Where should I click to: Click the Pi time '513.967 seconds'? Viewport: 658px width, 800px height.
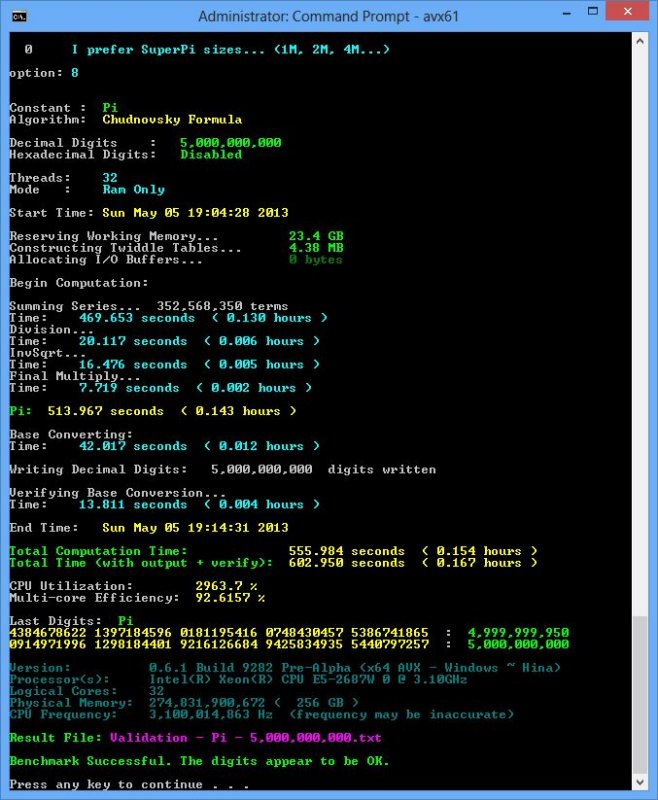point(106,411)
